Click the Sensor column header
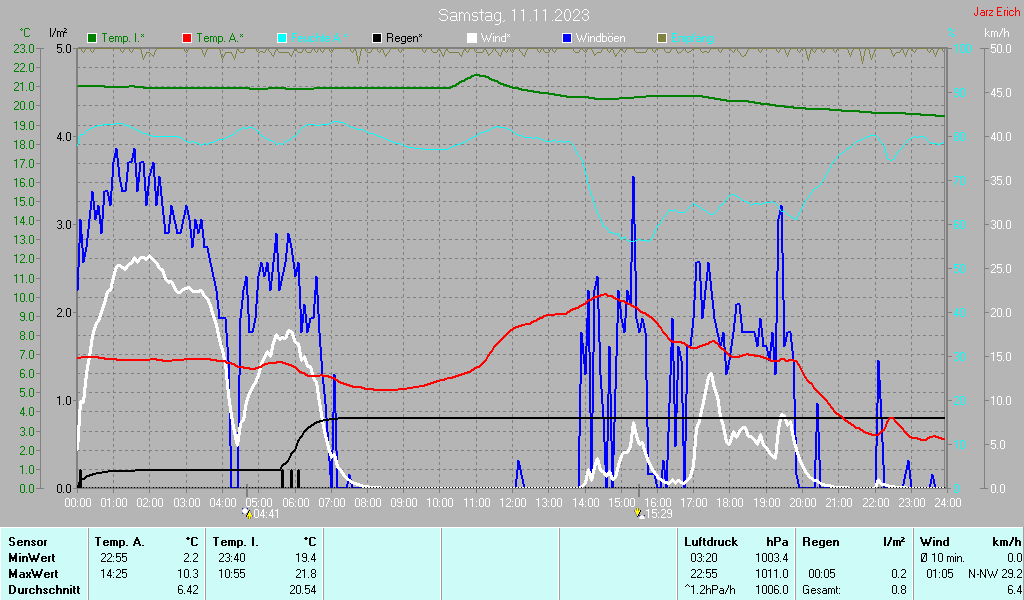The width and height of the screenshot is (1024, 600). click(27, 542)
